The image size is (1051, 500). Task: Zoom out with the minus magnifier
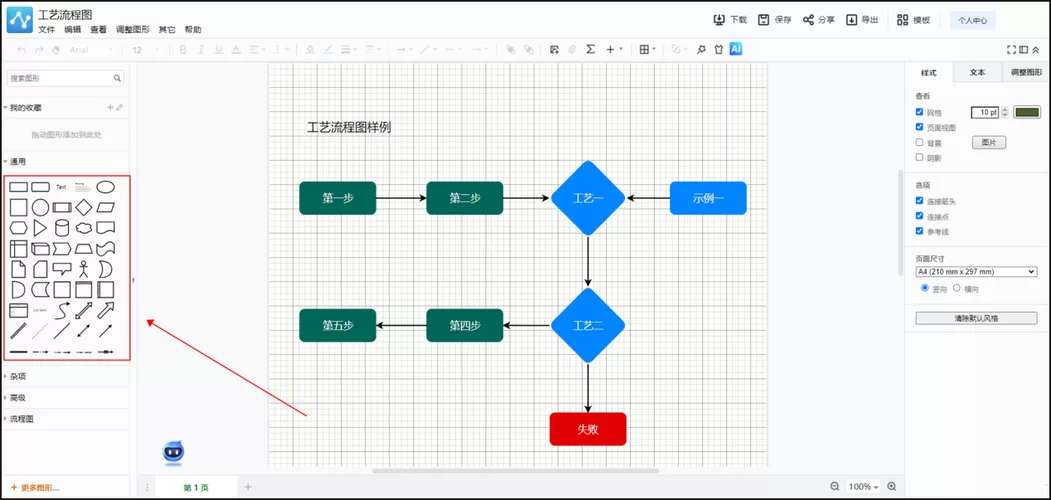(x=834, y=487)
